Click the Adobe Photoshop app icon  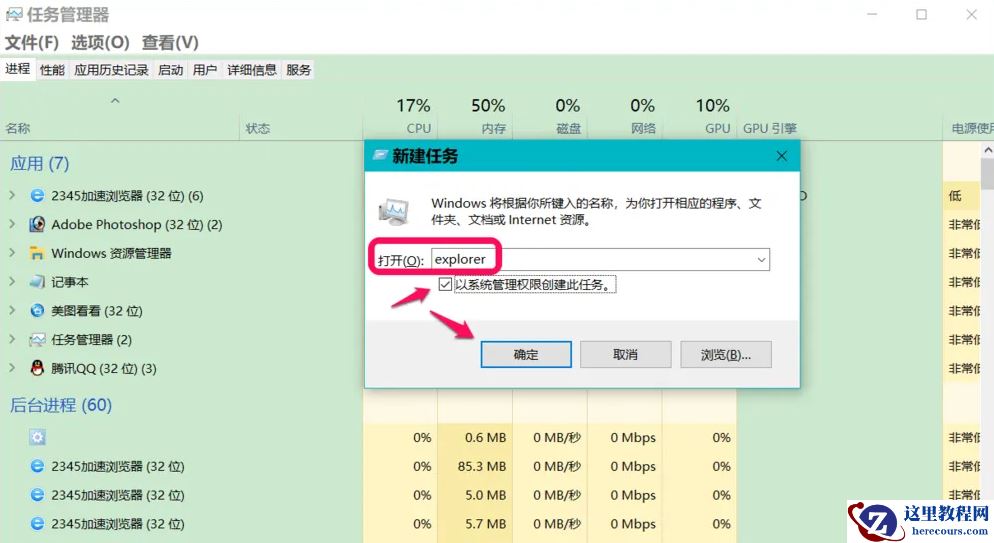coord(37,224)
